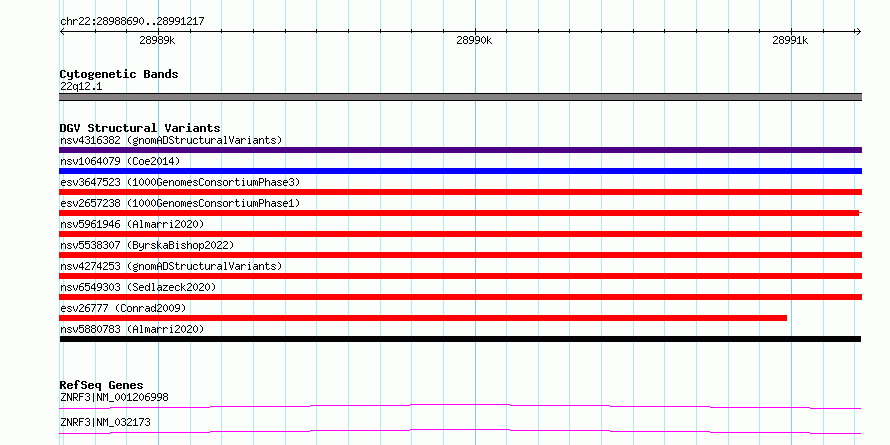Select the red nsv6549303 variant bar
The image size is (890, 445).
(x=460, y=297)
